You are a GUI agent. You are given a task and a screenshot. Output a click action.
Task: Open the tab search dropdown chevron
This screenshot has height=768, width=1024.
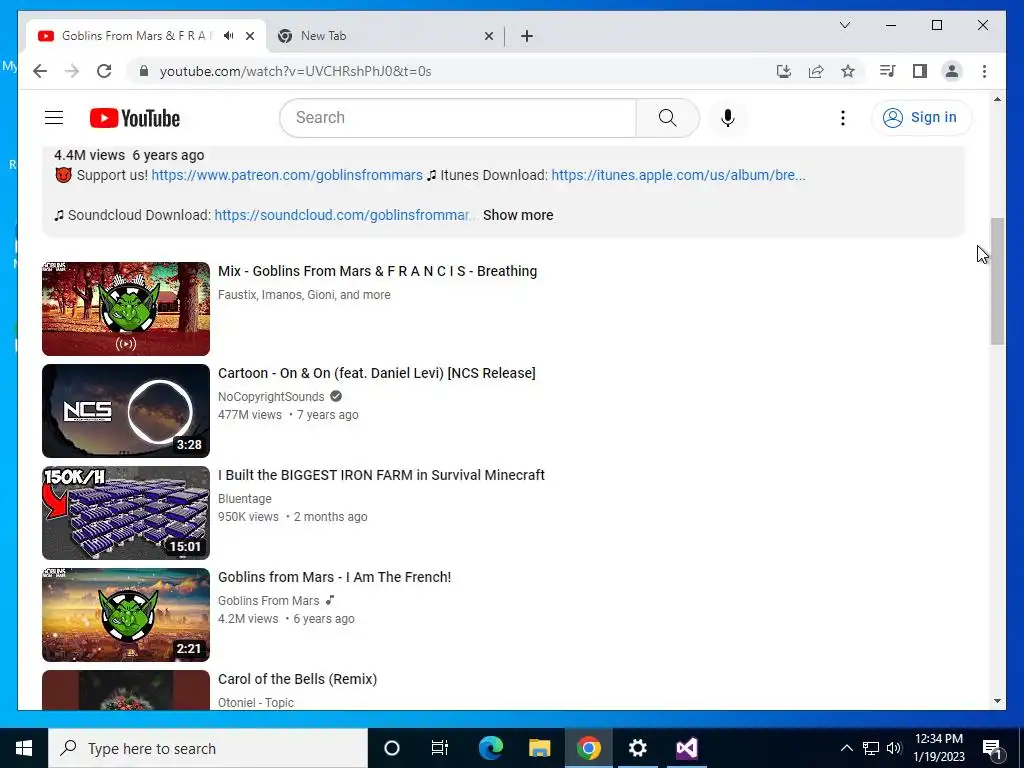click(x=844, y=25)
